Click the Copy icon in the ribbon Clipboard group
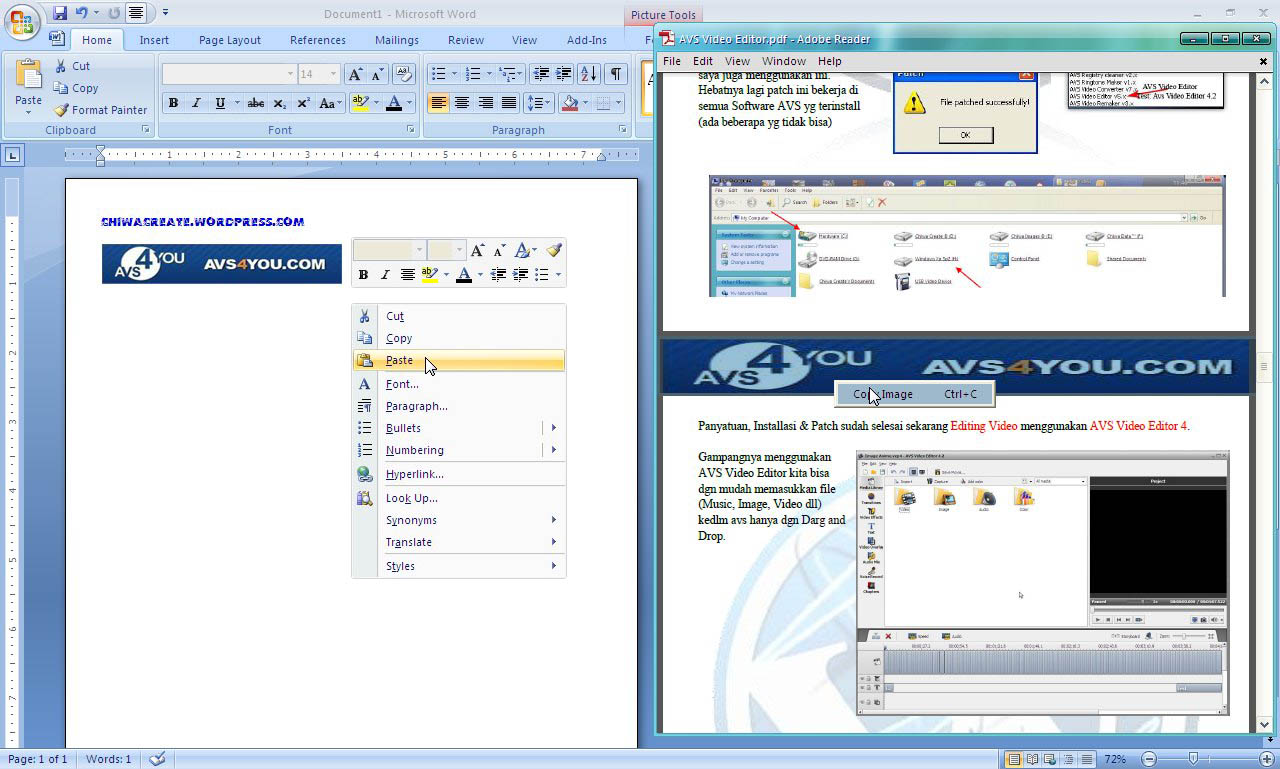The height and width of the screenshot is (769, 1280). (x=61, y=88)
